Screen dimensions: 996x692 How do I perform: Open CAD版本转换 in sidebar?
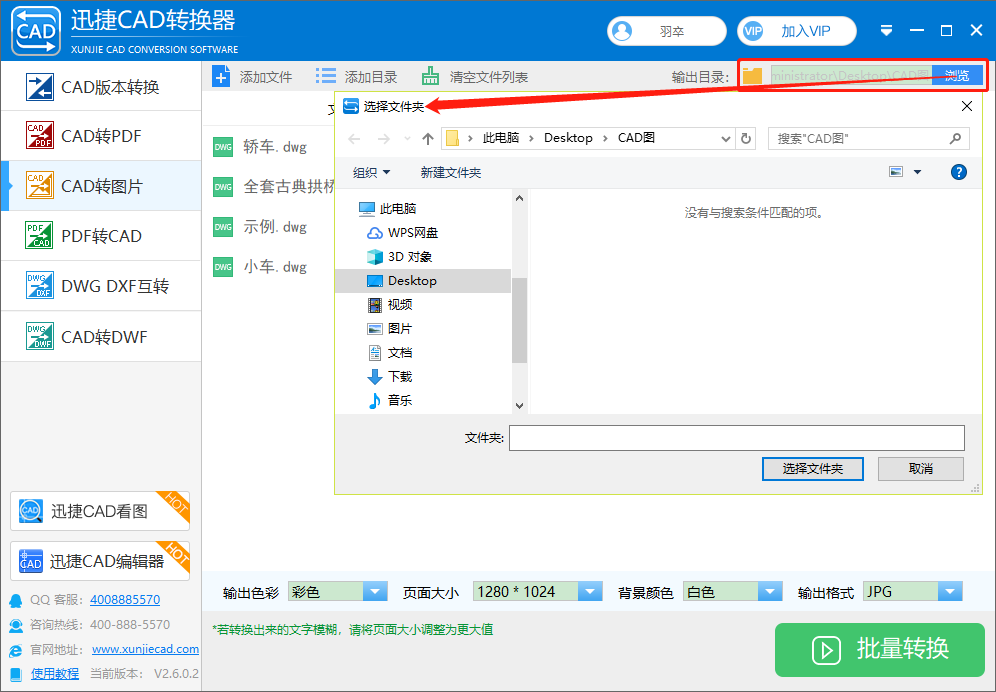coord(101,86)
